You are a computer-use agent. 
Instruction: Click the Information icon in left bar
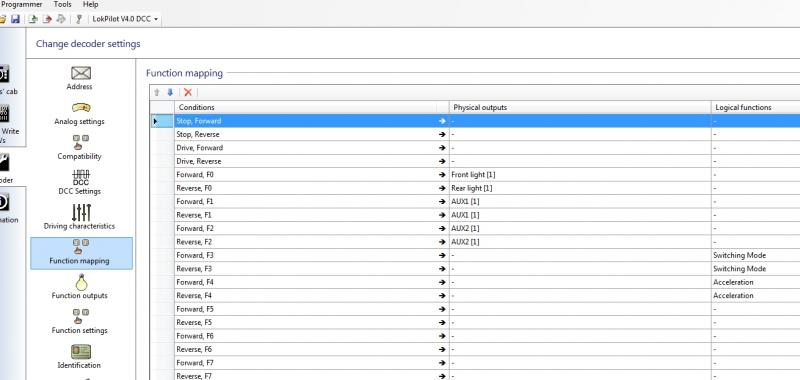pyautogui.click(x=4, y=203)
